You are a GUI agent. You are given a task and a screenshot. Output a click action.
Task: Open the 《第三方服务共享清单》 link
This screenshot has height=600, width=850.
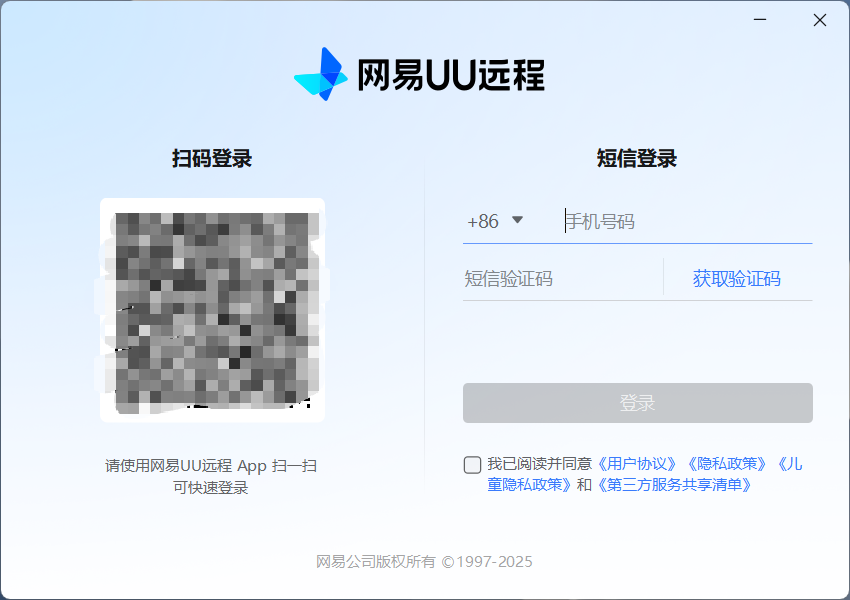674,484
